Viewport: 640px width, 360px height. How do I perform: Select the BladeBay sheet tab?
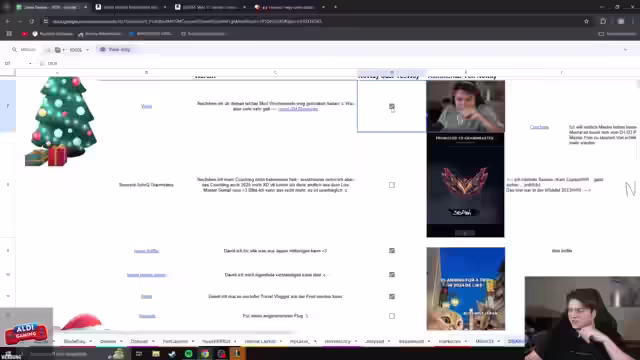pos(75,341)
